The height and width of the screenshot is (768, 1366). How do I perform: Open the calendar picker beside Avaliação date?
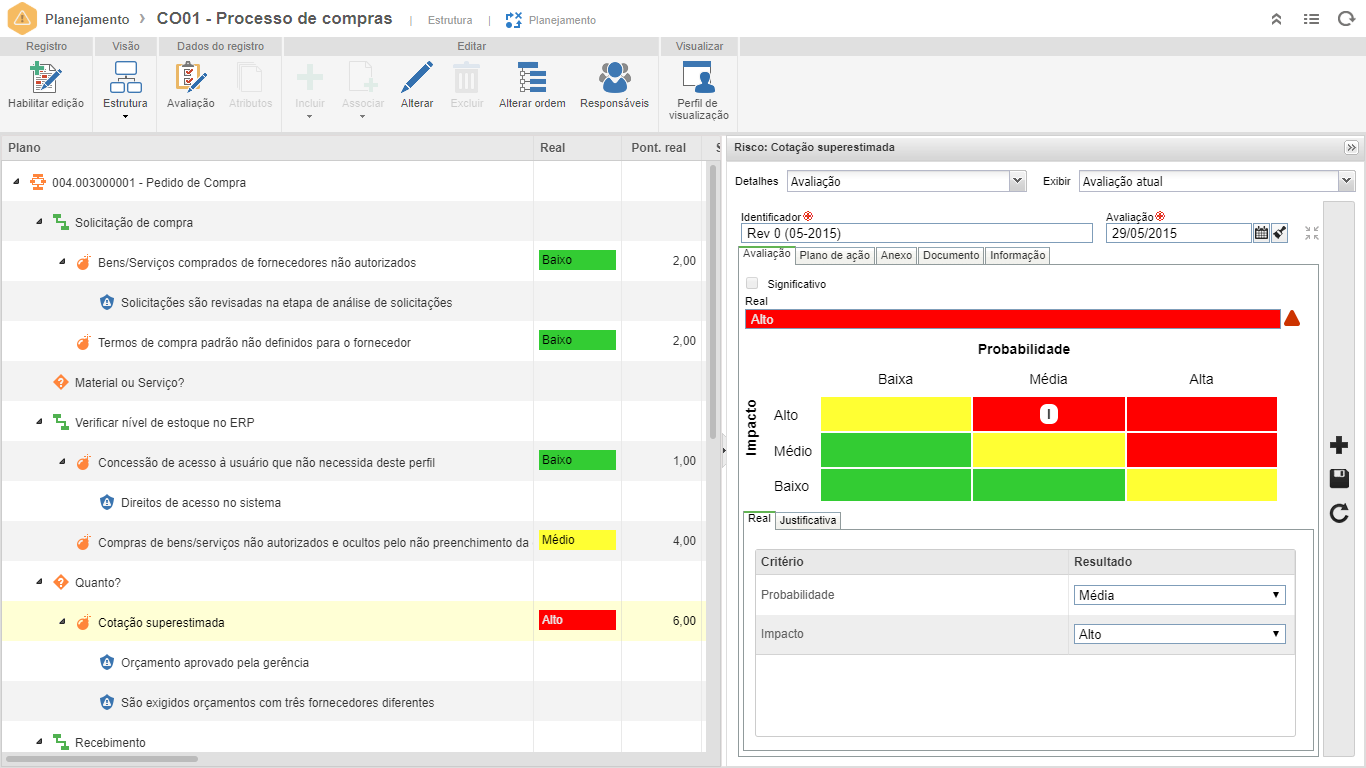click(x=1261, y=233)
